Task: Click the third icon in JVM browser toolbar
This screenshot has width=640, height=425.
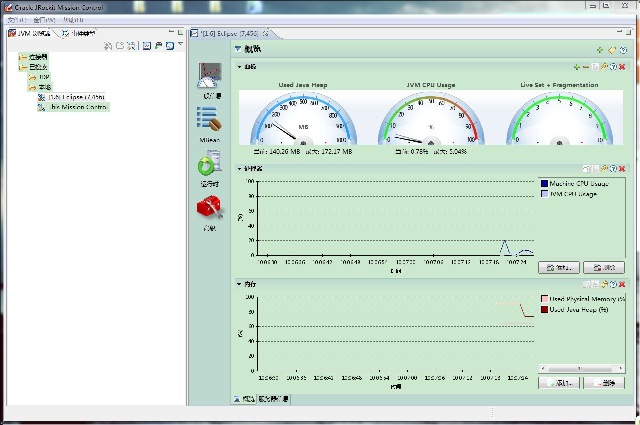Action: pos(131,46)
